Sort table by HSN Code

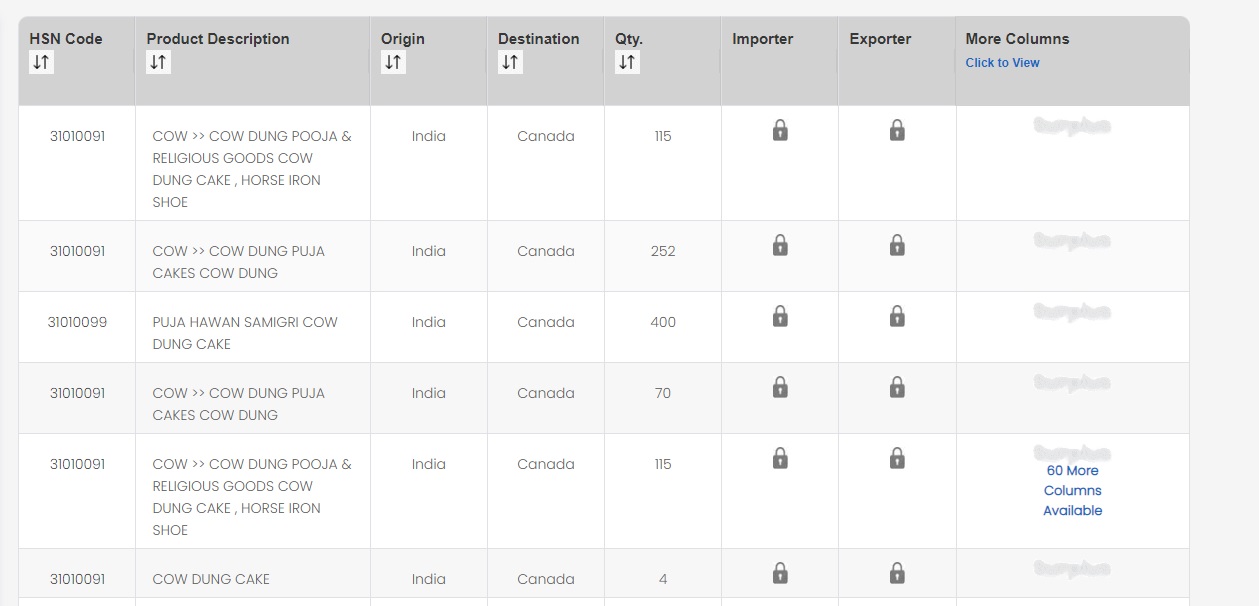point(41,62)
